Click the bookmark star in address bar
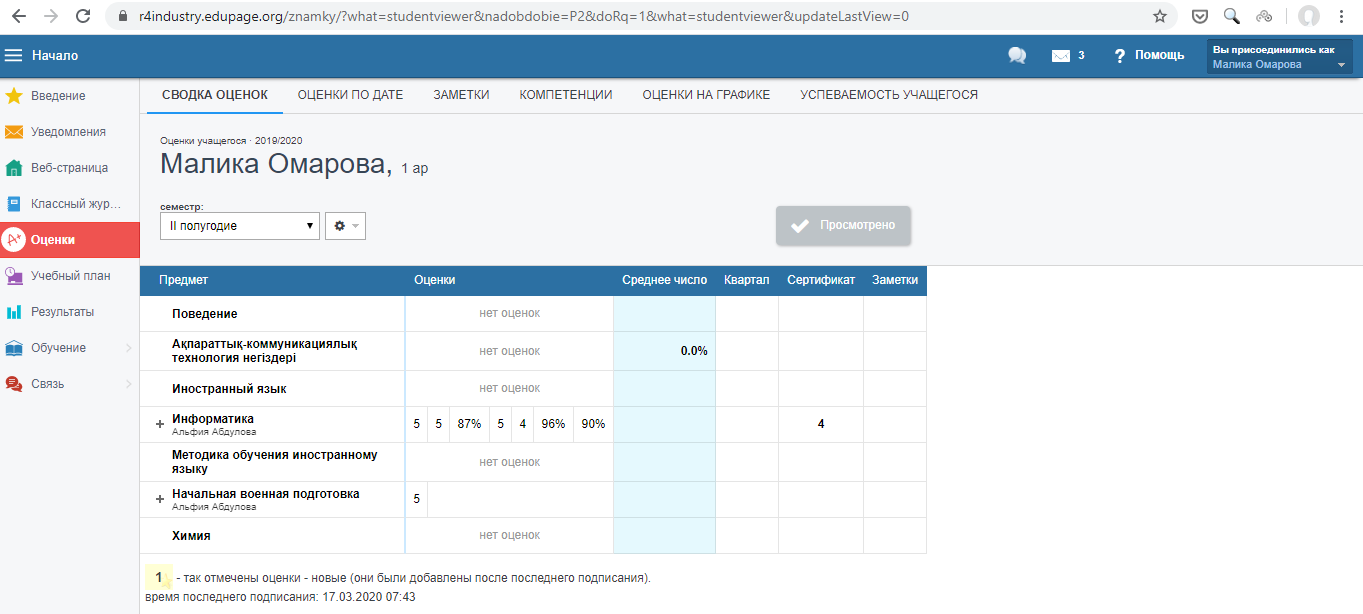 (x=1160, y=17)
